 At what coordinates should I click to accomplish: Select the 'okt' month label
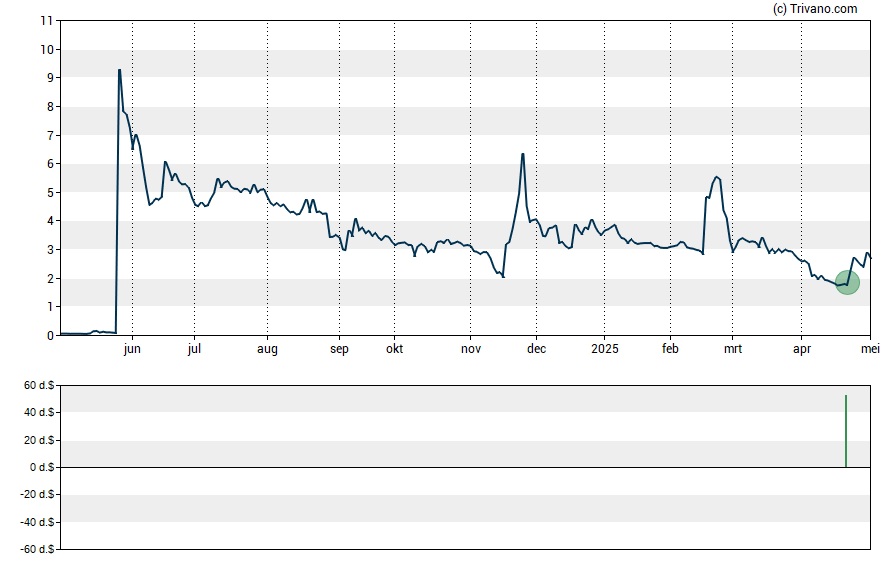395,349
